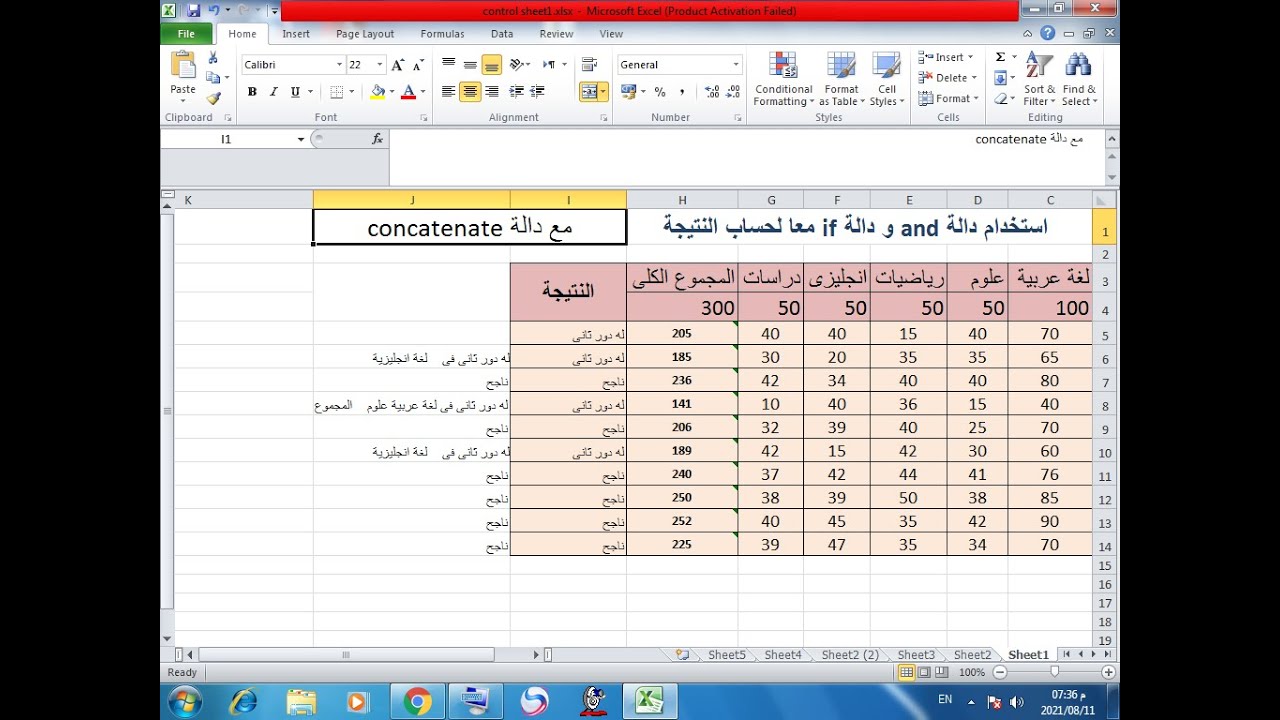Toggle Middle Align
This screenshot has width=1280, height=720.
coord(469,65)
